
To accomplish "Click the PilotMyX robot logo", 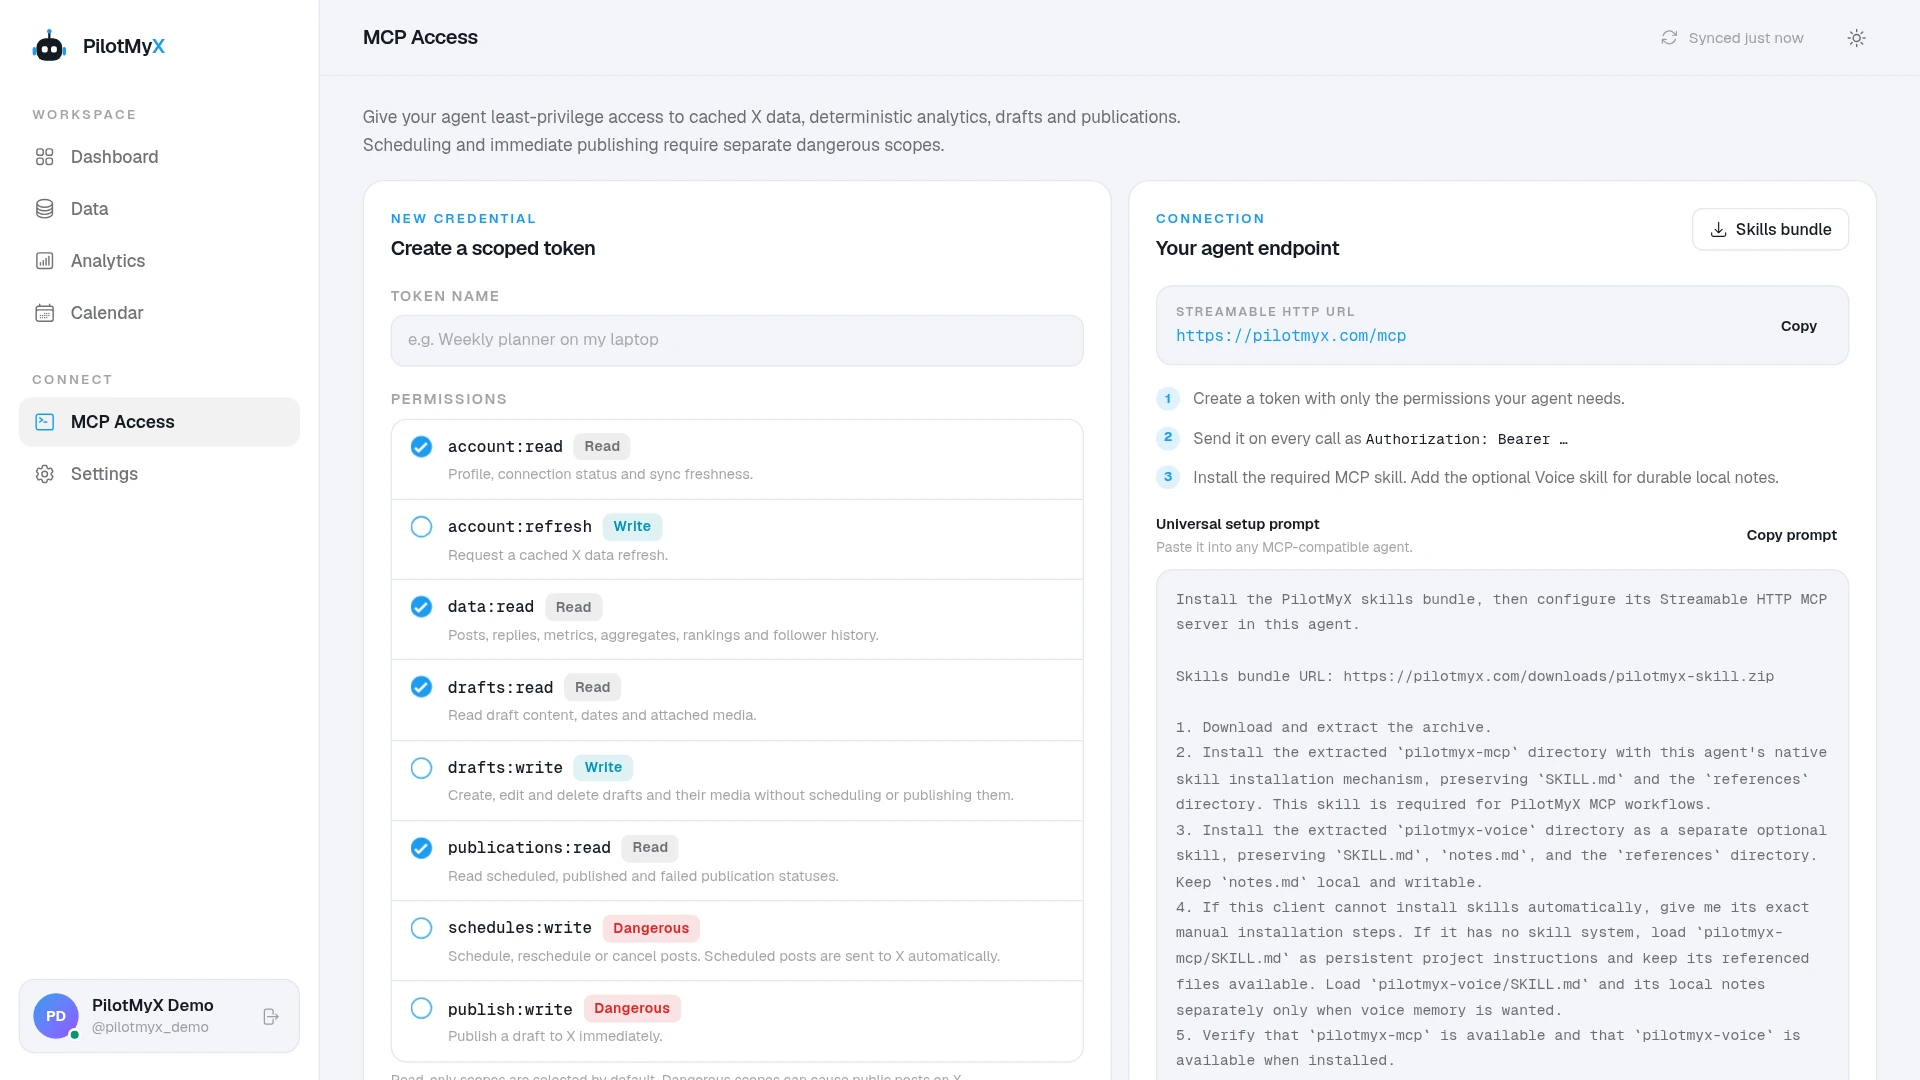I will click(49, 46).
